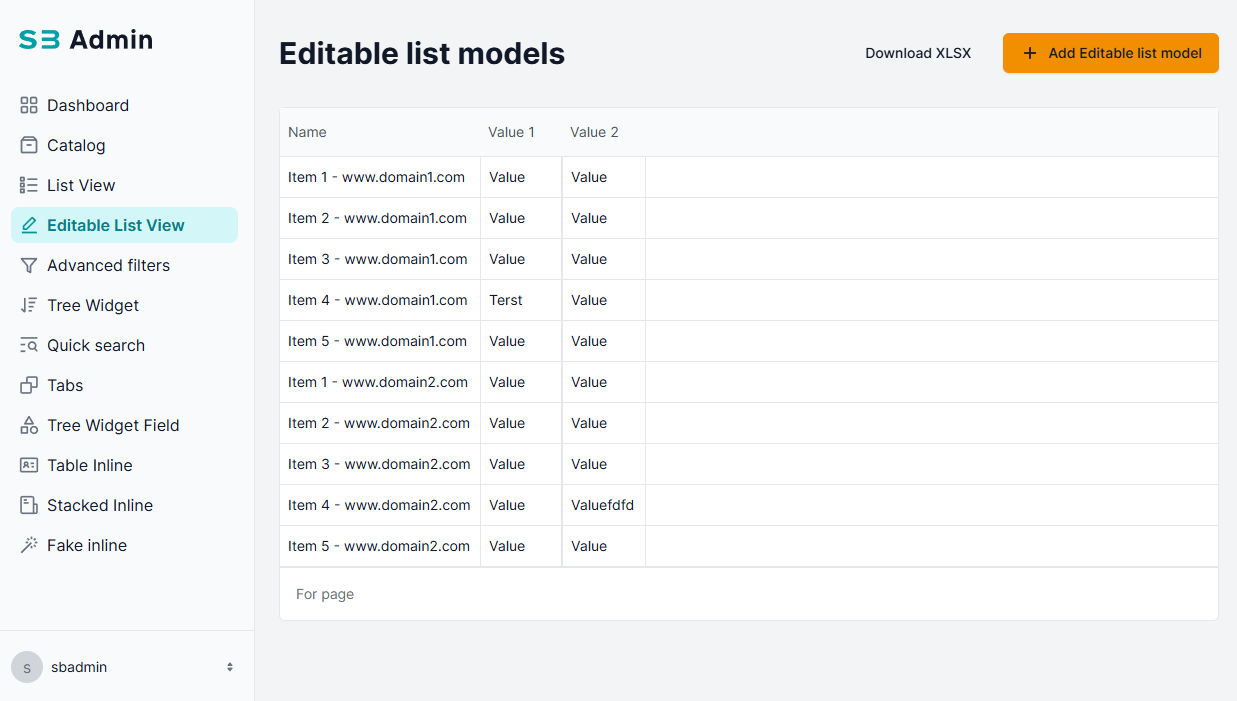This screenshot has height=701, width=1237.
Task: Click the List View list icon
Action: pyautogui.click(x=29, y=185)
